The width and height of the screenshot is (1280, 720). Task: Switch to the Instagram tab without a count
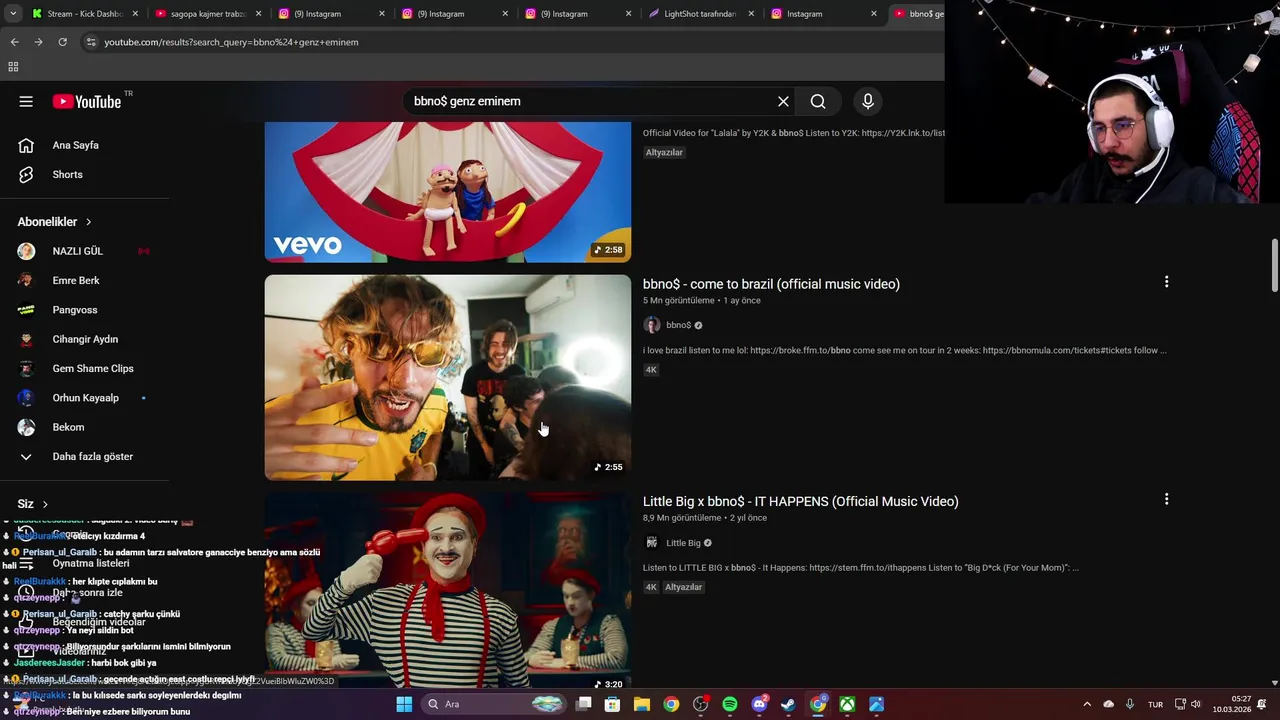[822, 14]
